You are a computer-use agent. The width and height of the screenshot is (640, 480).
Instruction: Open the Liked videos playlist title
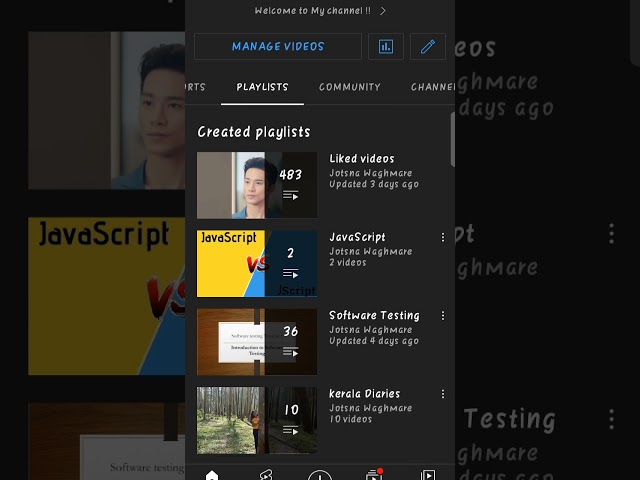click(x=362, y=159)
